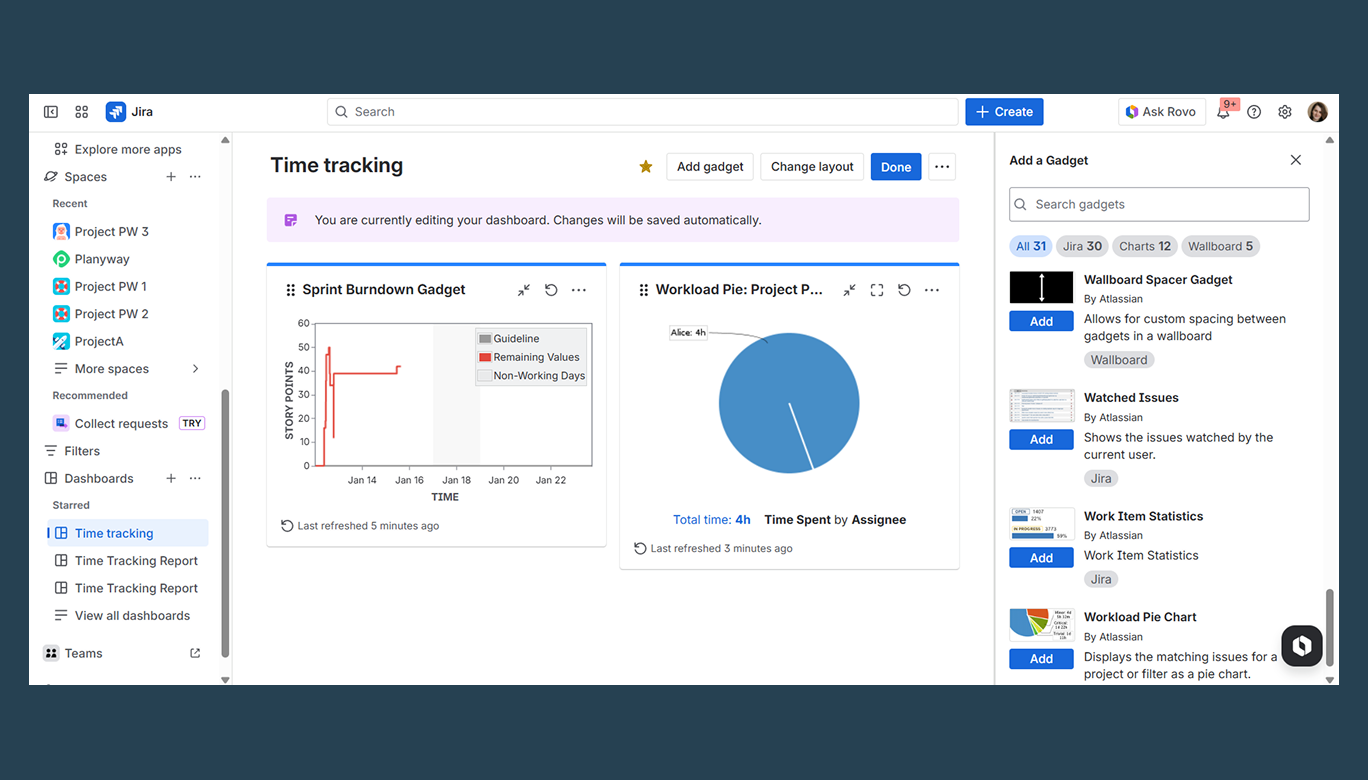The width and height of the screenshot is (1368, 780).
Task: Create a new dashboard with plus icon
Action: coord(171,479)
